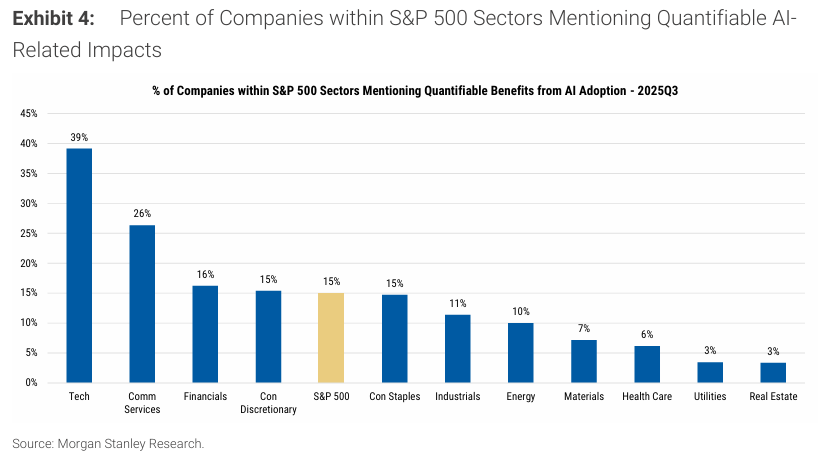Select the Energy sector bar

[x=520, y=352]
